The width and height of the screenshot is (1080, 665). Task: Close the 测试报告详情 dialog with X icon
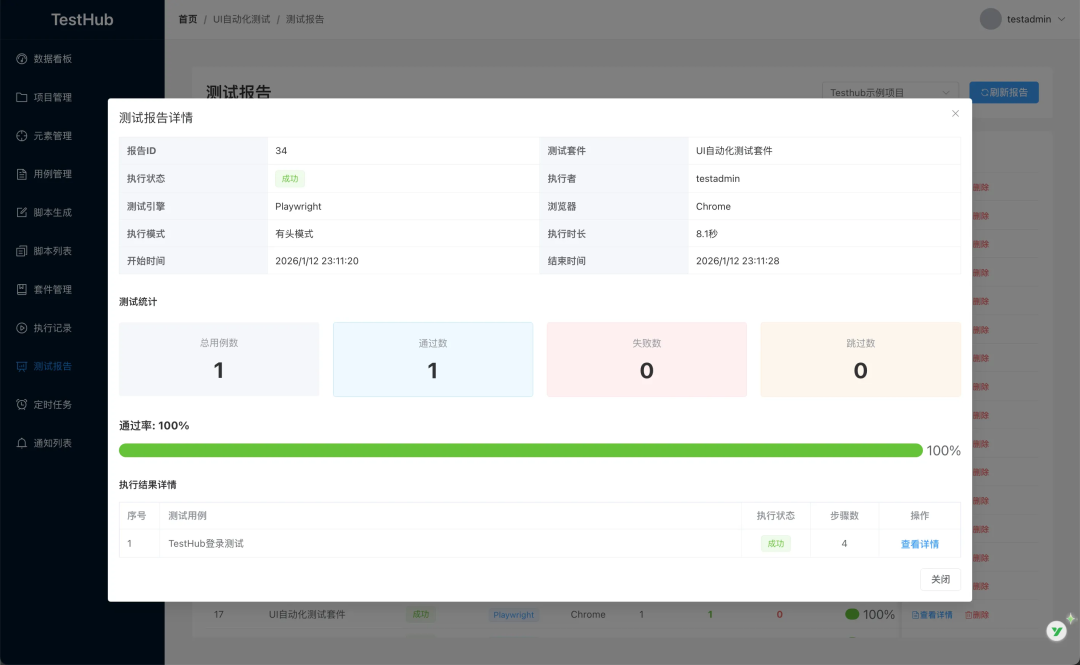(x=955, y=114)
